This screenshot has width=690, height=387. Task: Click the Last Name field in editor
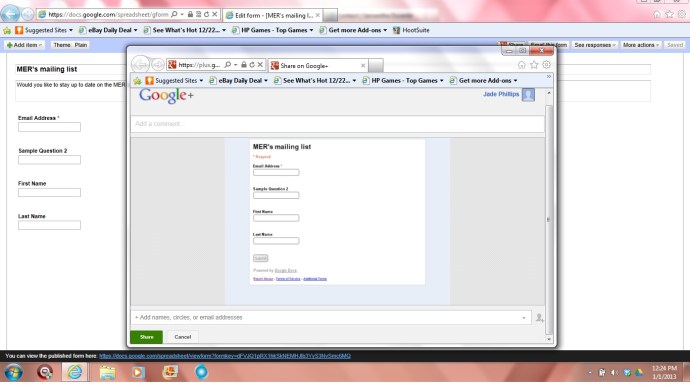click(x=49, y=225)
